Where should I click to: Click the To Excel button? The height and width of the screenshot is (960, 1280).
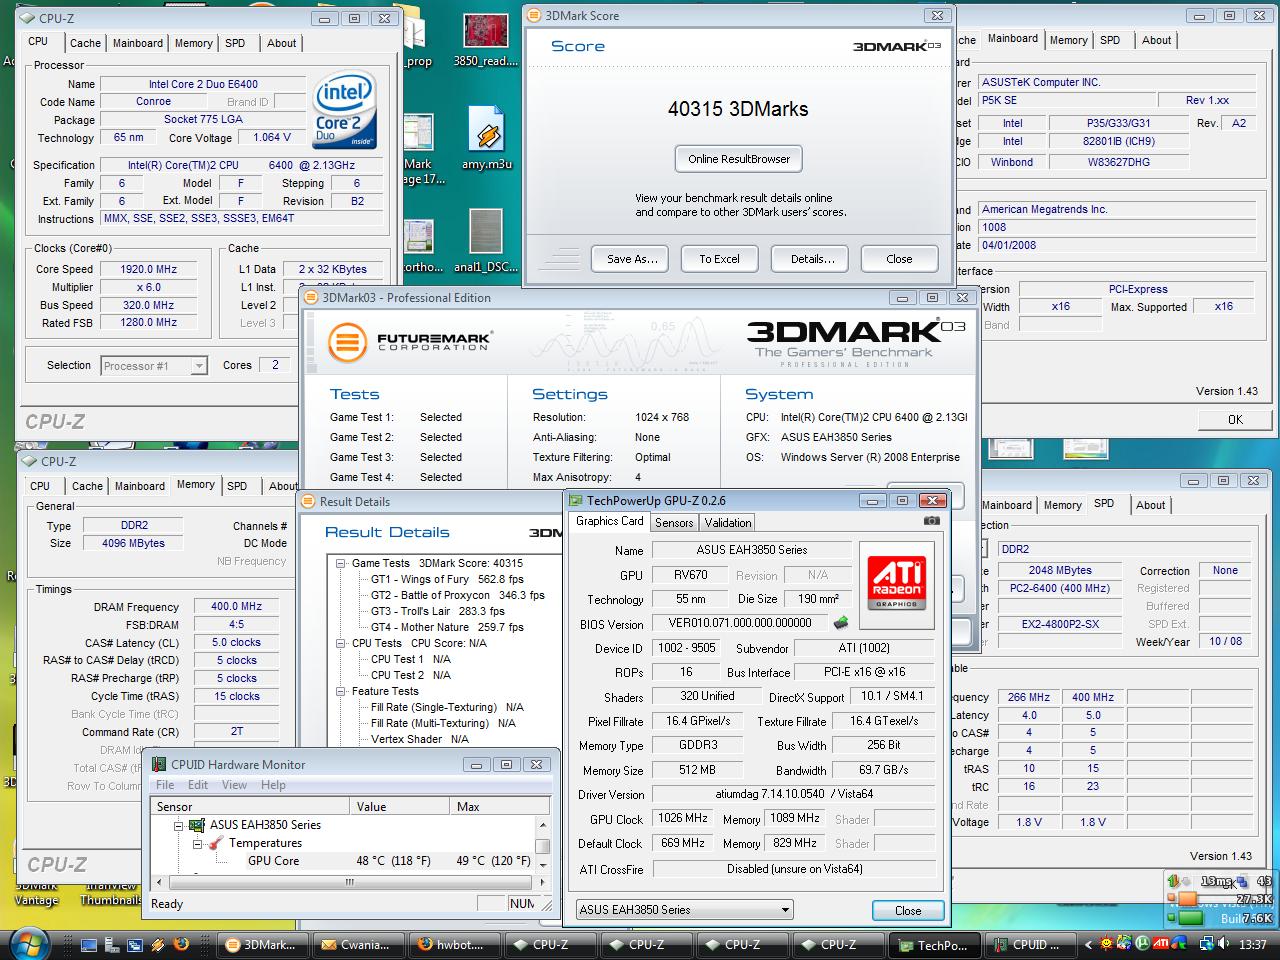tap(720, 259)
